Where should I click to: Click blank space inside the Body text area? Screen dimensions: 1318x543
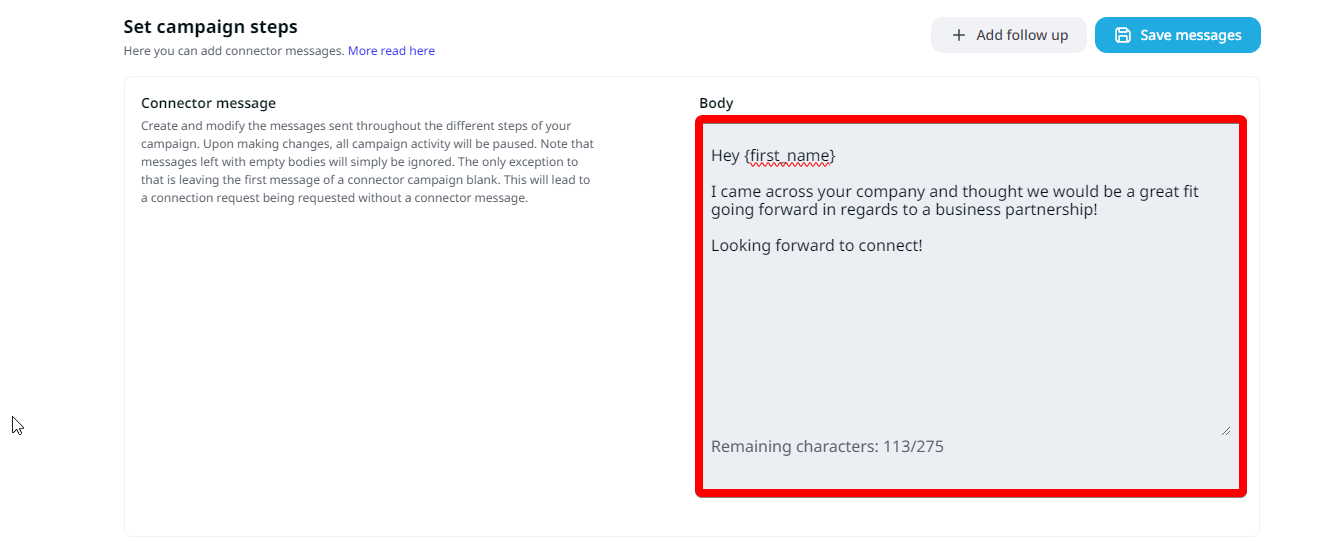tap(966, 340)
